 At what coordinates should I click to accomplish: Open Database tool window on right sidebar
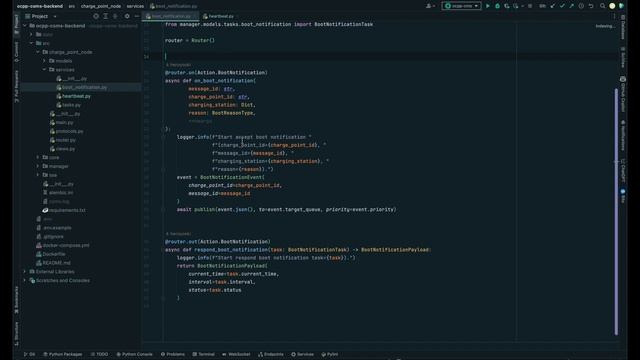pos(623,28)
